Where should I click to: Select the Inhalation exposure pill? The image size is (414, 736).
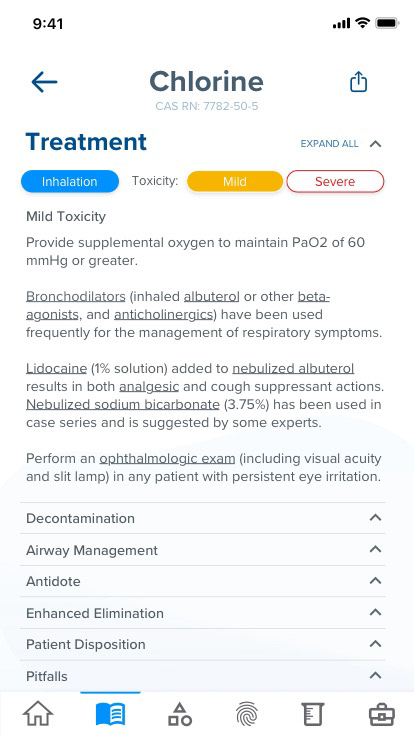[70, 182]
